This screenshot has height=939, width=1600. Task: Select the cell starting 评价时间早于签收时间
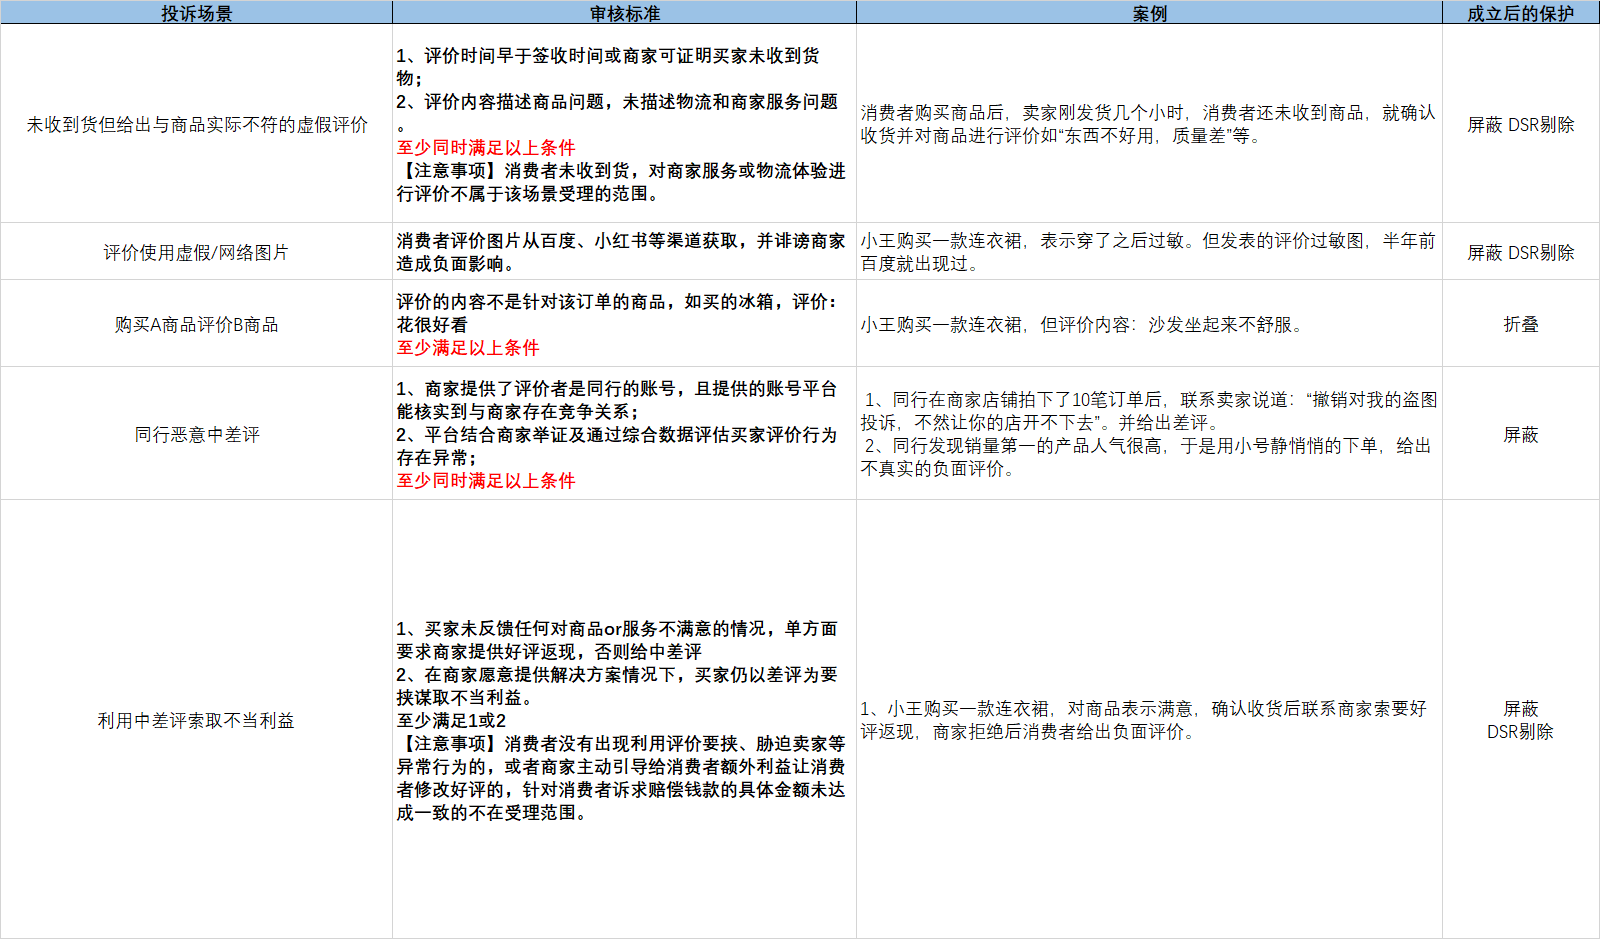pyautogui.click(x=624, y=124)
